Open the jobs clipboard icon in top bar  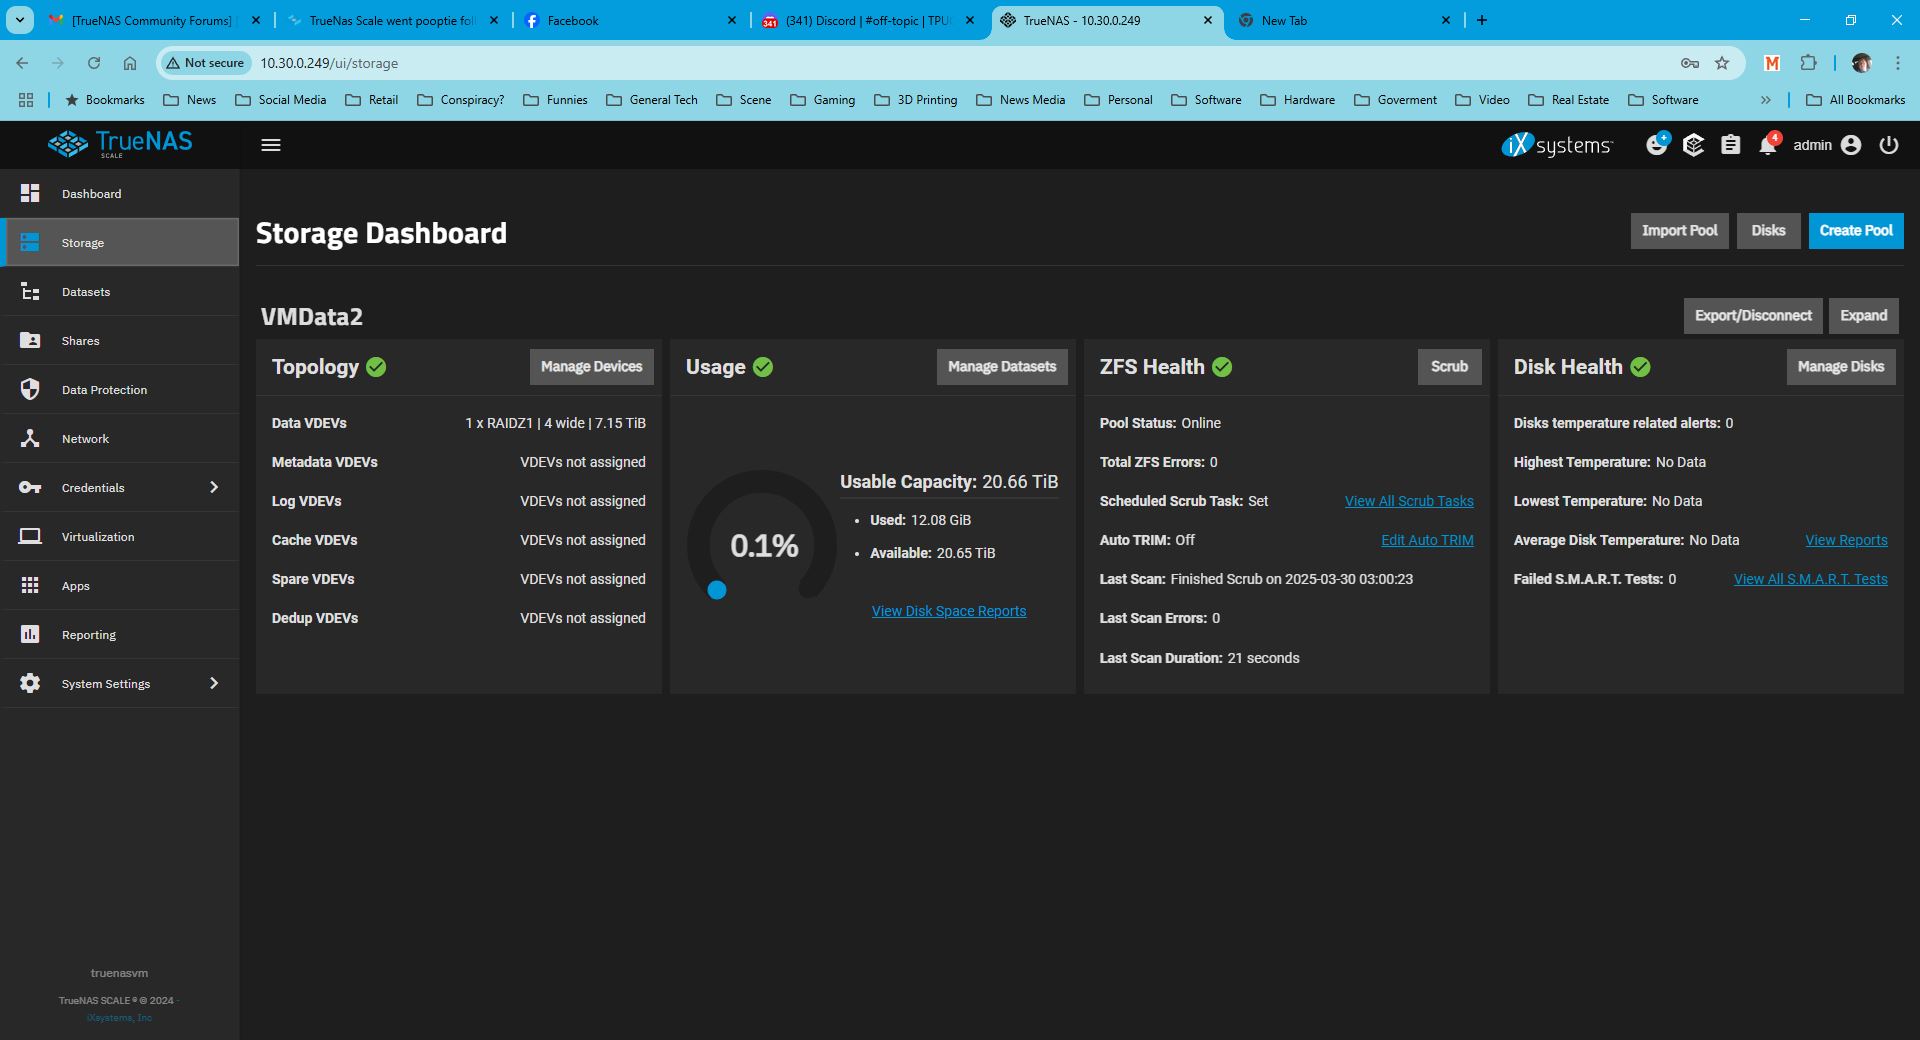click(x=1730, y=146)
